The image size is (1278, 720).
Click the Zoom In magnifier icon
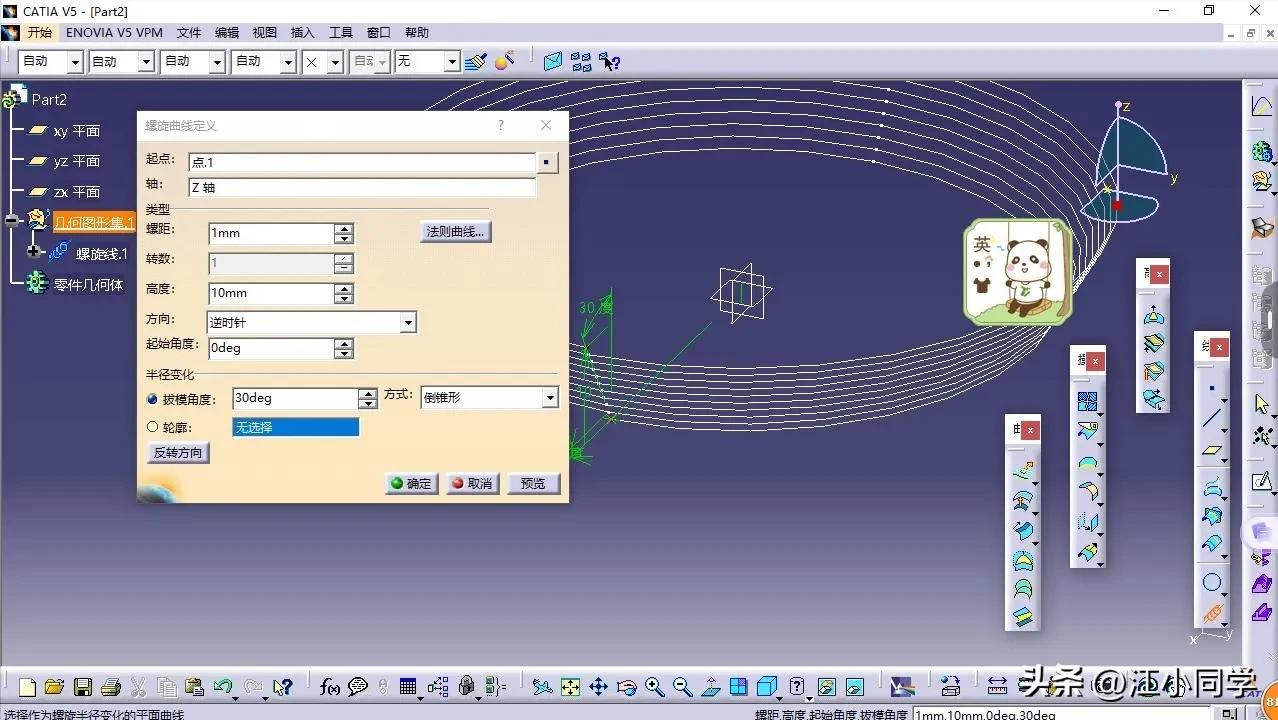click(654, 687)
